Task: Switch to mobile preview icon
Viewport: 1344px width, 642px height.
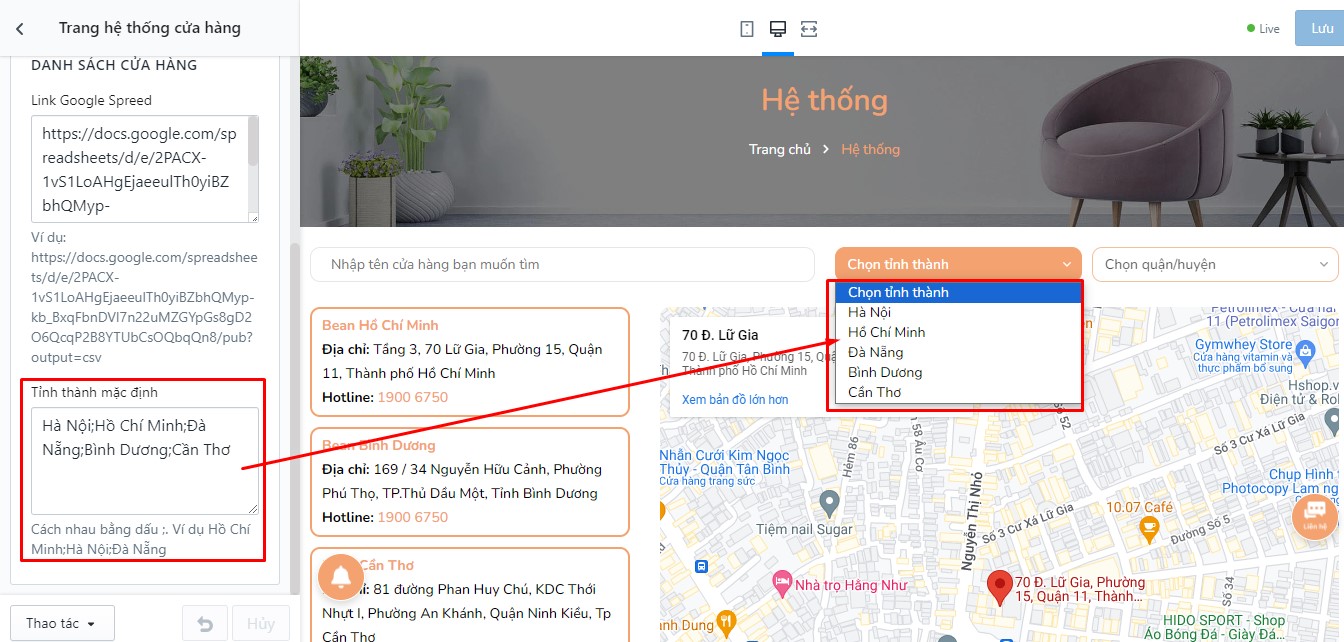Action: 747,29
